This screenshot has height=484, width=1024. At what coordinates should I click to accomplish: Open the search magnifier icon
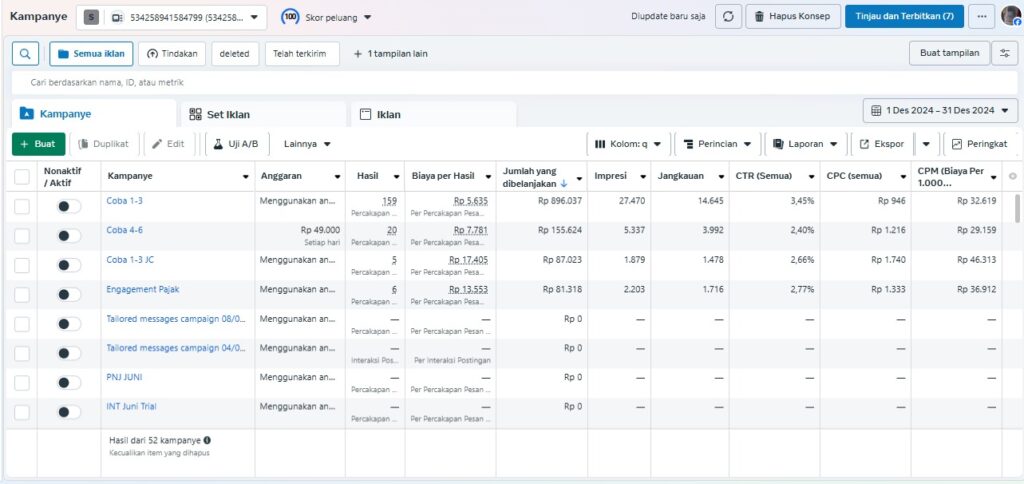(25, 54)
